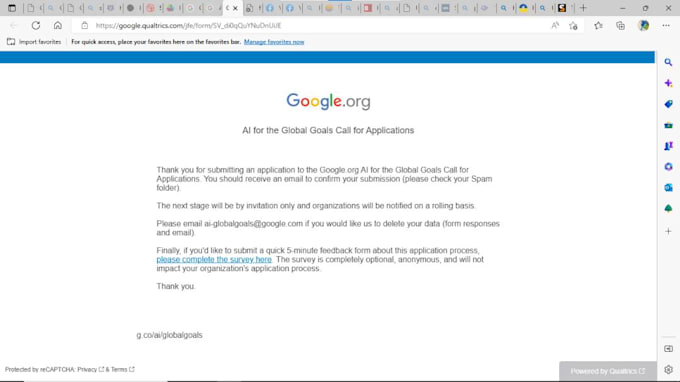The height and width of the screenshot is (382, 680).
Task: Open a new tab with plus button
Action: 583,8
